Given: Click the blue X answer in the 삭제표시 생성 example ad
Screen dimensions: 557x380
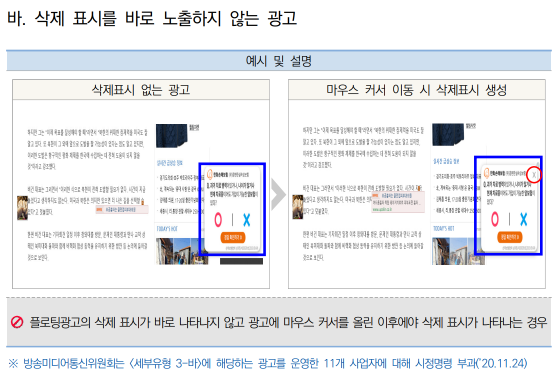Looking at the screenshot, I should (x=524, y=219).
